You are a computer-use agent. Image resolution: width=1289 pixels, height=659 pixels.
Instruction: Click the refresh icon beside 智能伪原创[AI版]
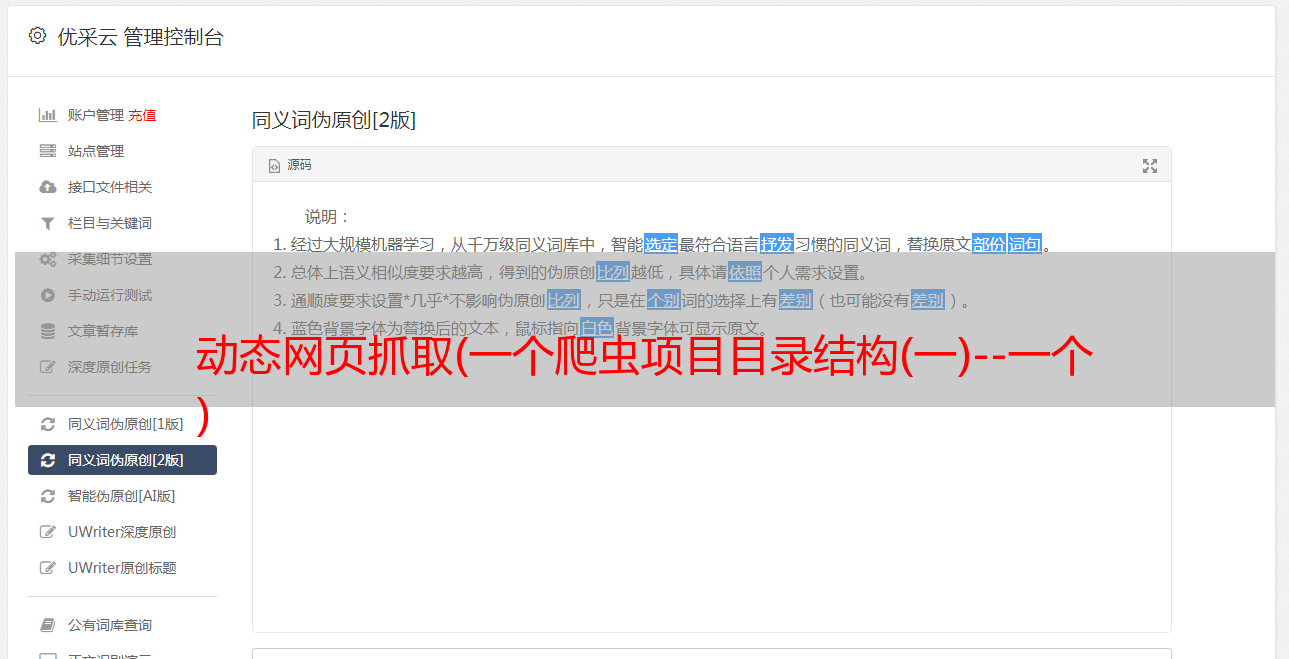[47, 496]
